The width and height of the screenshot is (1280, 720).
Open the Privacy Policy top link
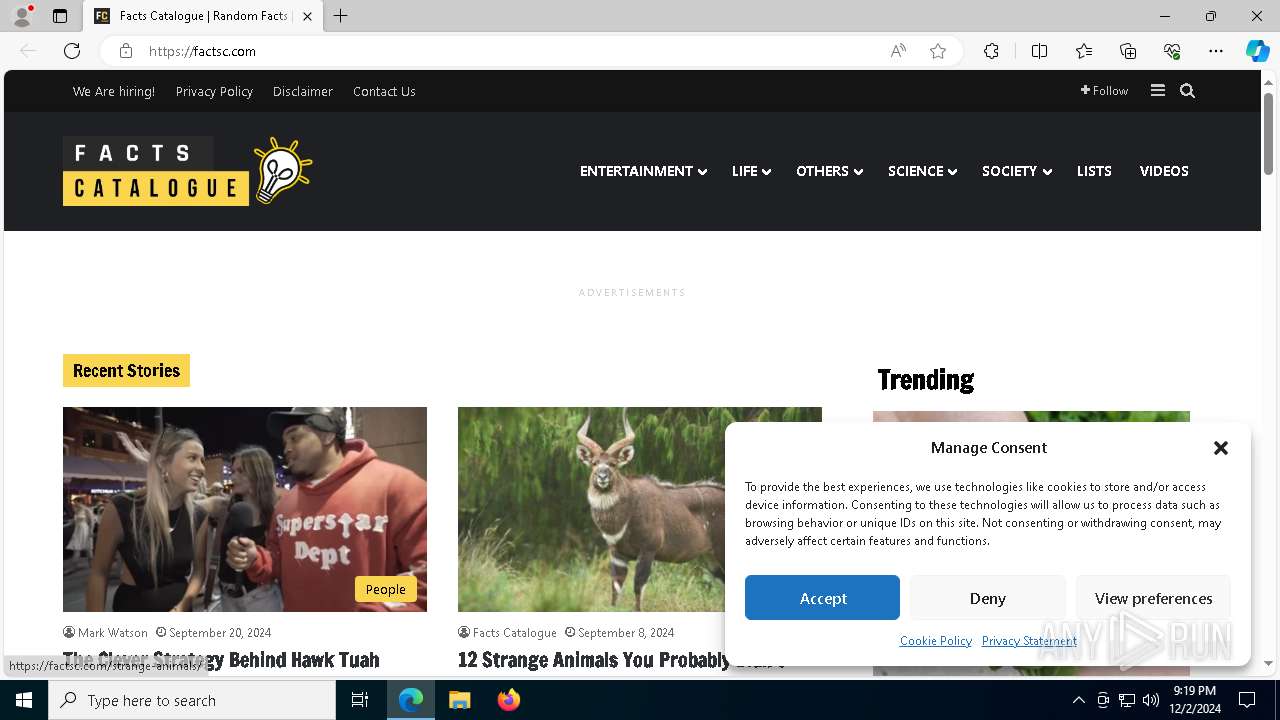[x=214, y=91]
